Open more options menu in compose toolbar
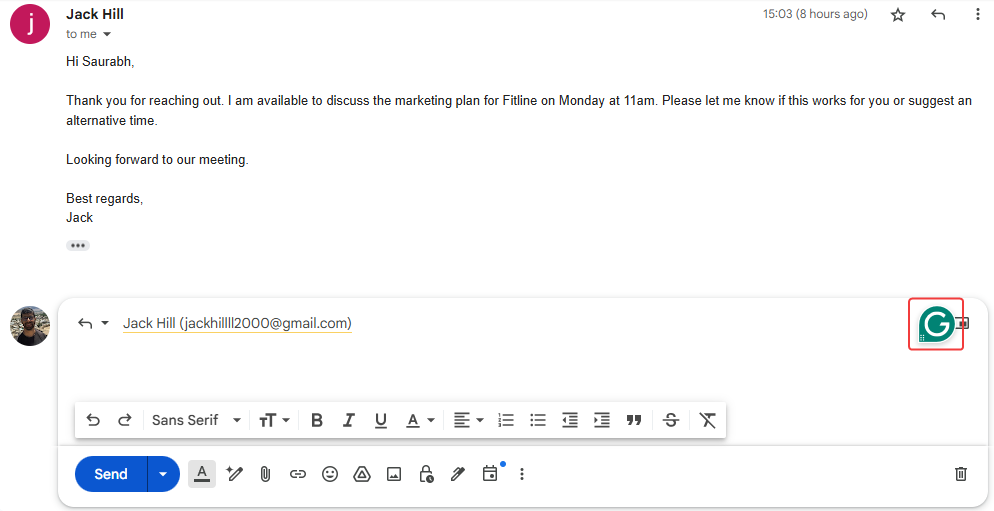This screenshot has height=511, width=994. point(521,474)
